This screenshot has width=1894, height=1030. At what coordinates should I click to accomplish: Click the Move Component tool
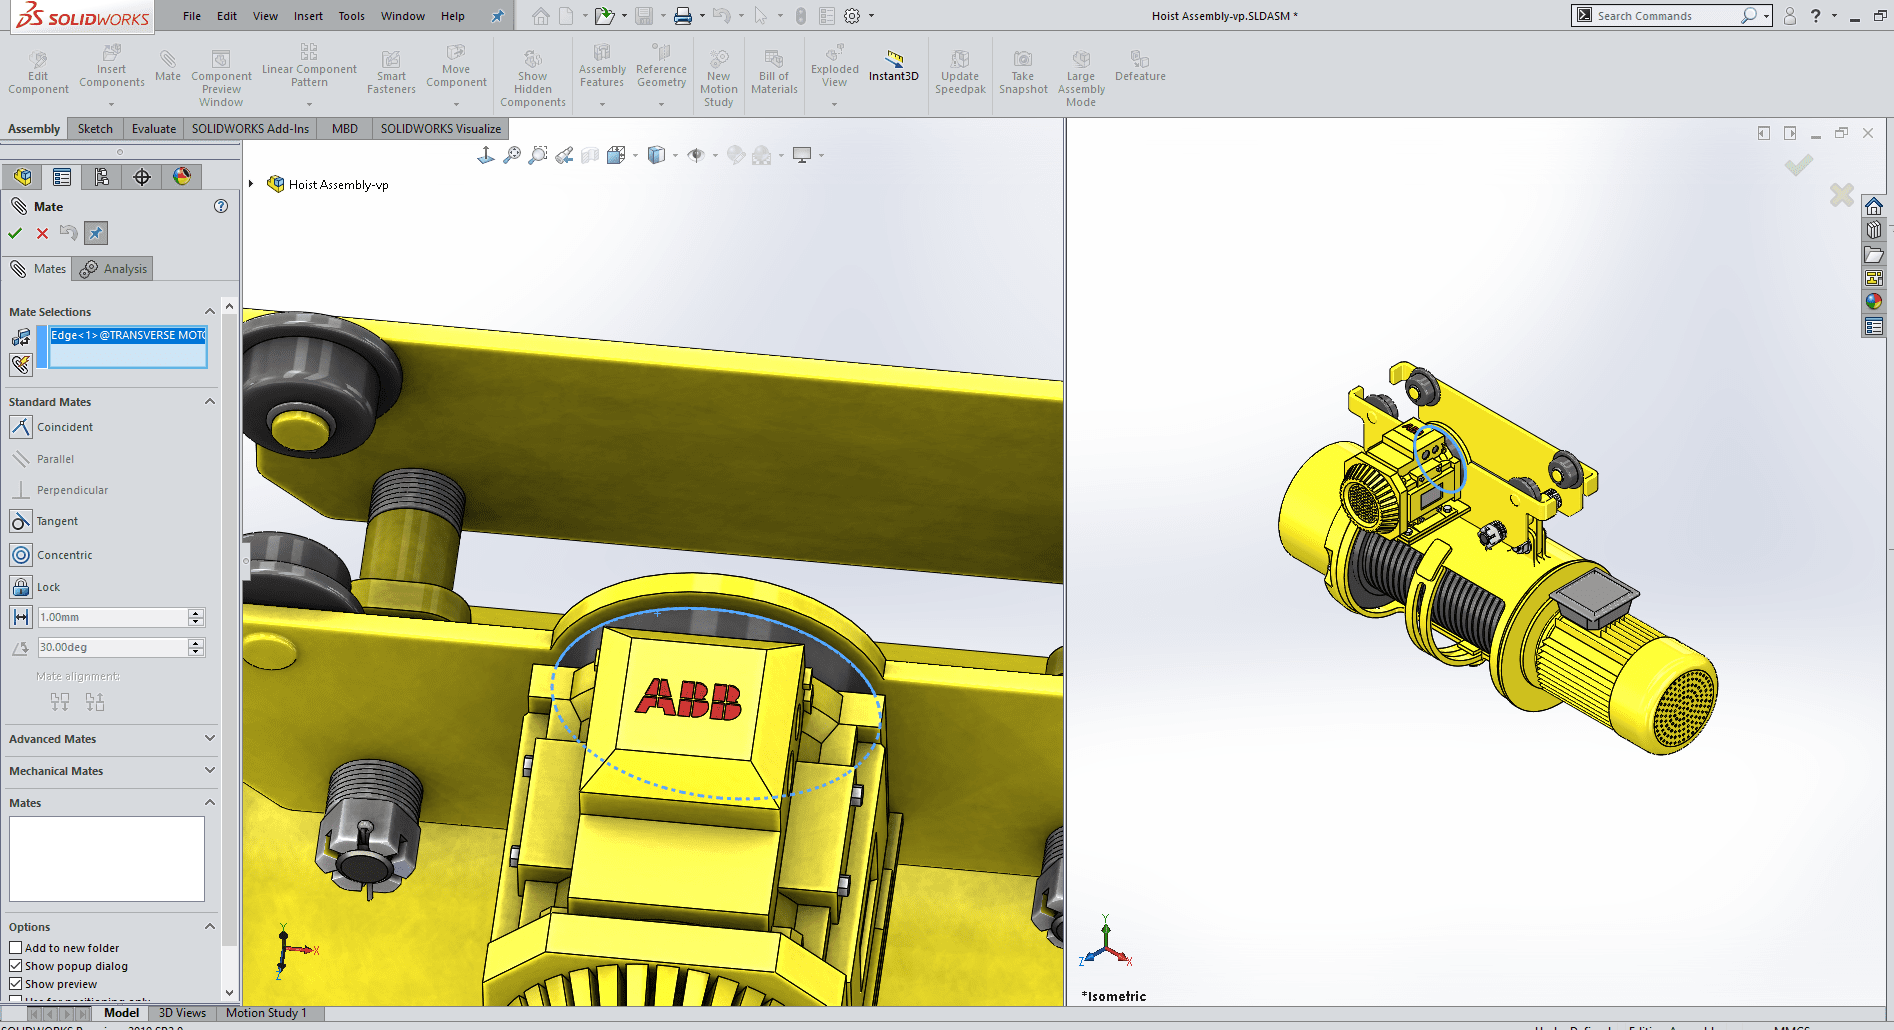pyautogui.click(x=456, y=67)
